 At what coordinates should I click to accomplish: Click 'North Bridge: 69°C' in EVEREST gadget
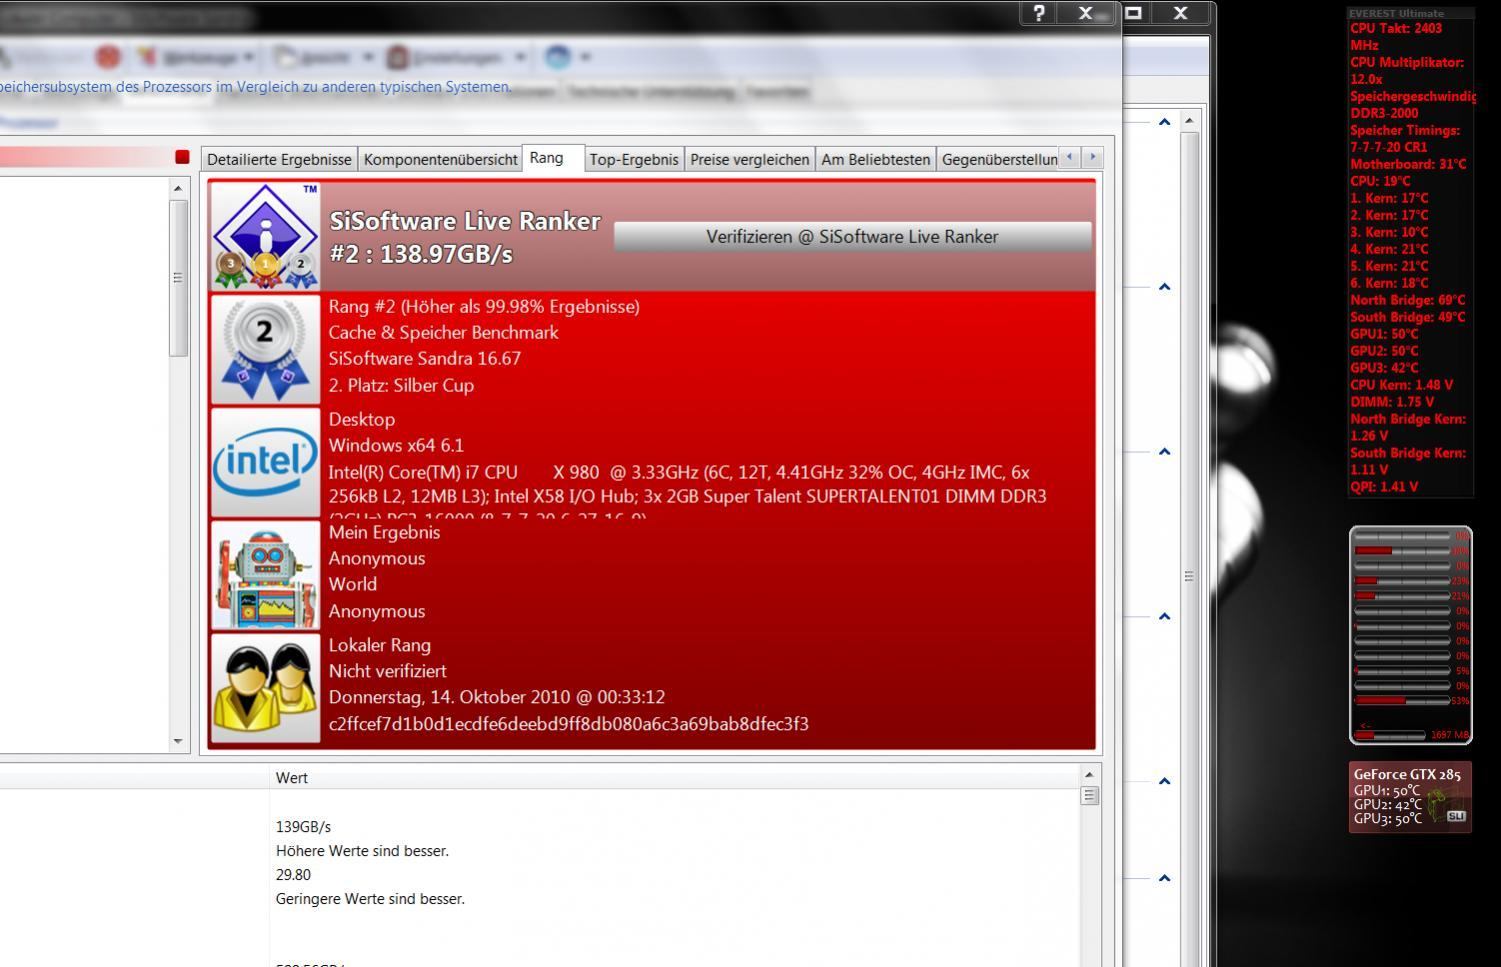(1407, 300)
